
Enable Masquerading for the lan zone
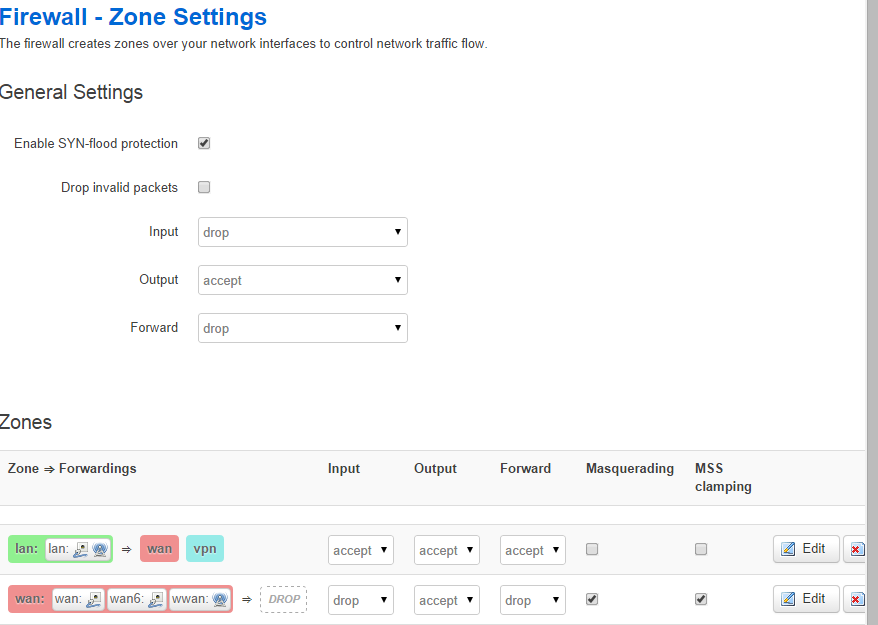[x=592, y=549]
